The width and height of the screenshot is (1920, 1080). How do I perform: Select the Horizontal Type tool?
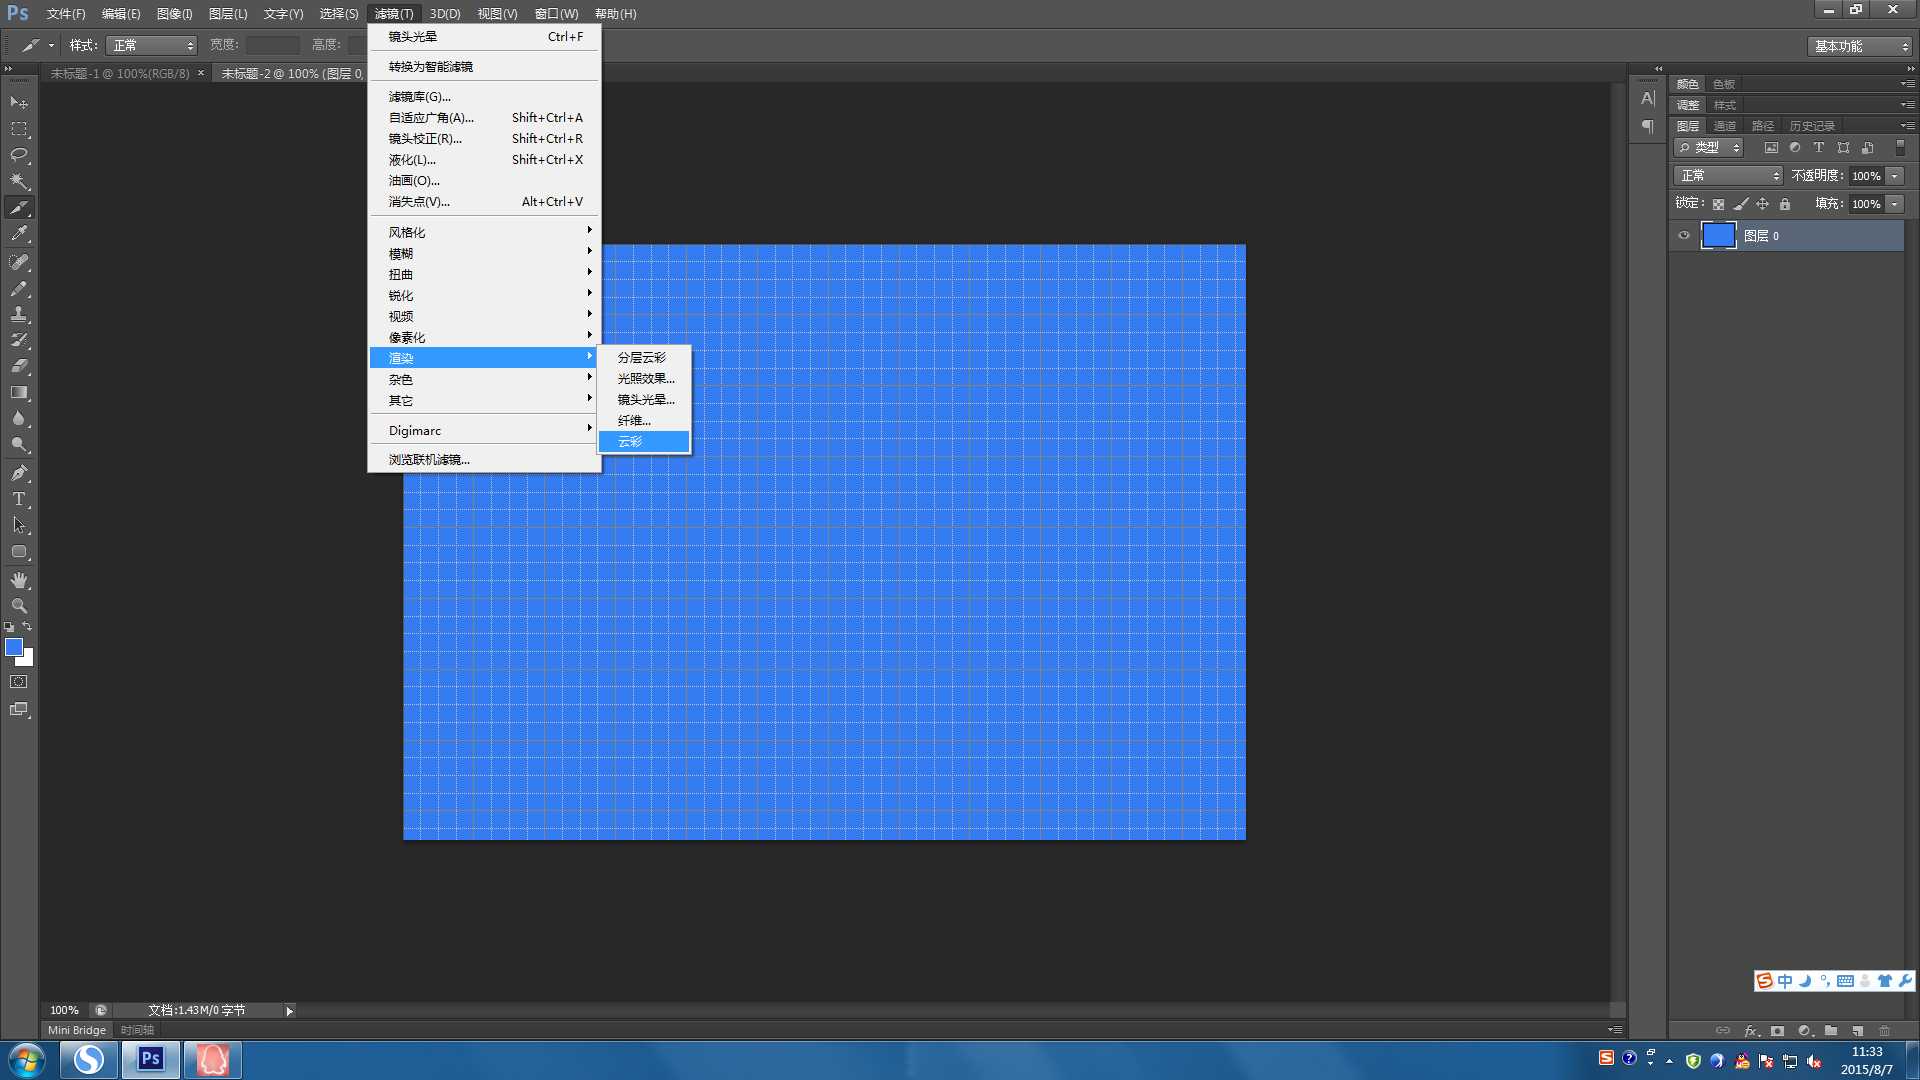[19, 499]
